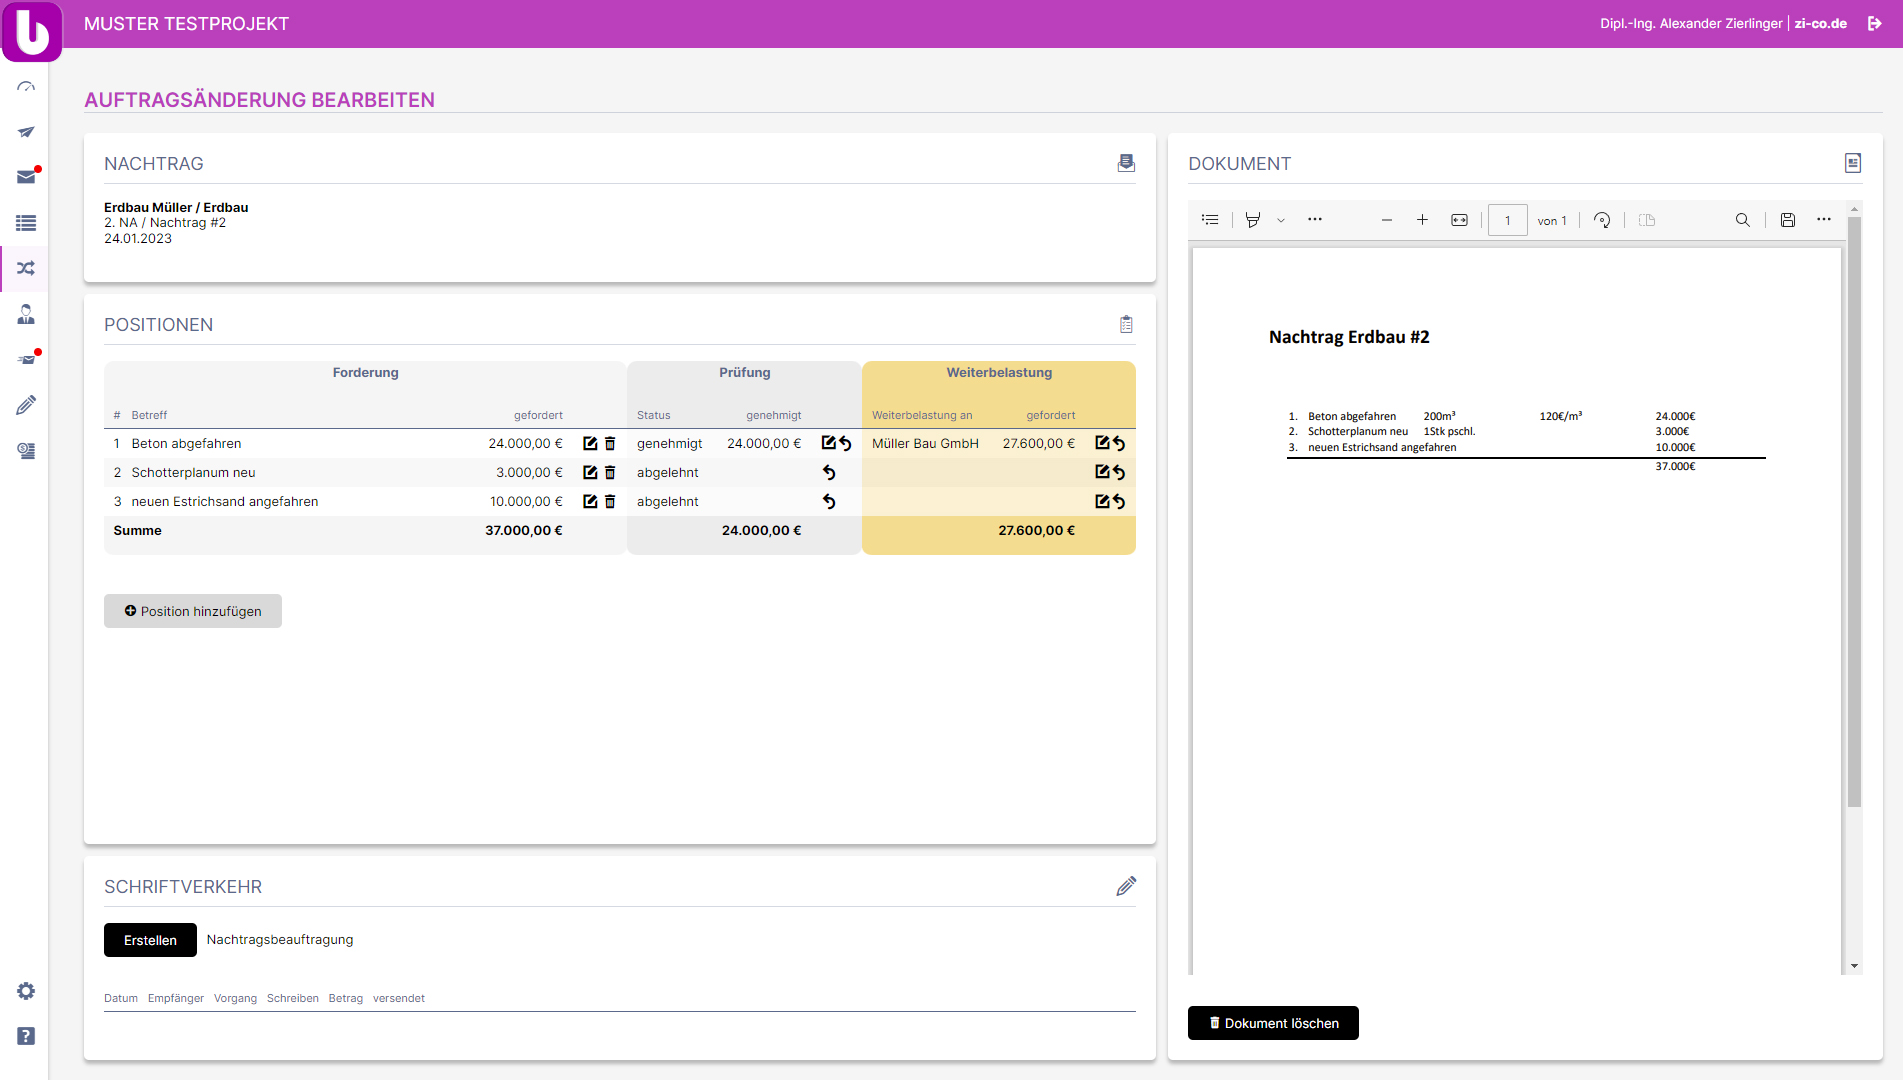1903x1080 pixels.
Task: Click Position hinzufügen button
Action: pyautogui.click(x=193, y=611)
